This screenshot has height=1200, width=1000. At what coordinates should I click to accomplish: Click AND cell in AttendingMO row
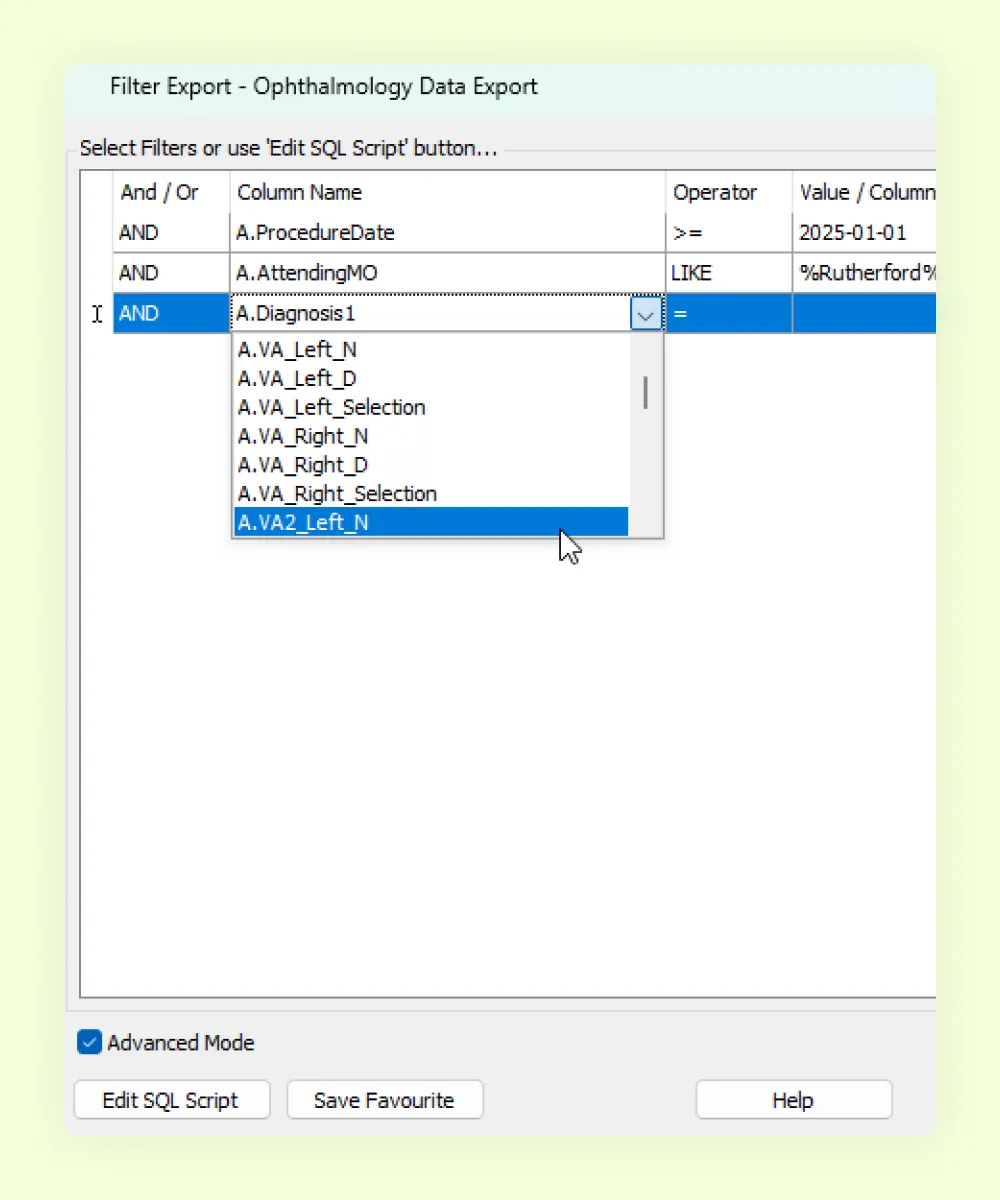(x=171, y=273)
